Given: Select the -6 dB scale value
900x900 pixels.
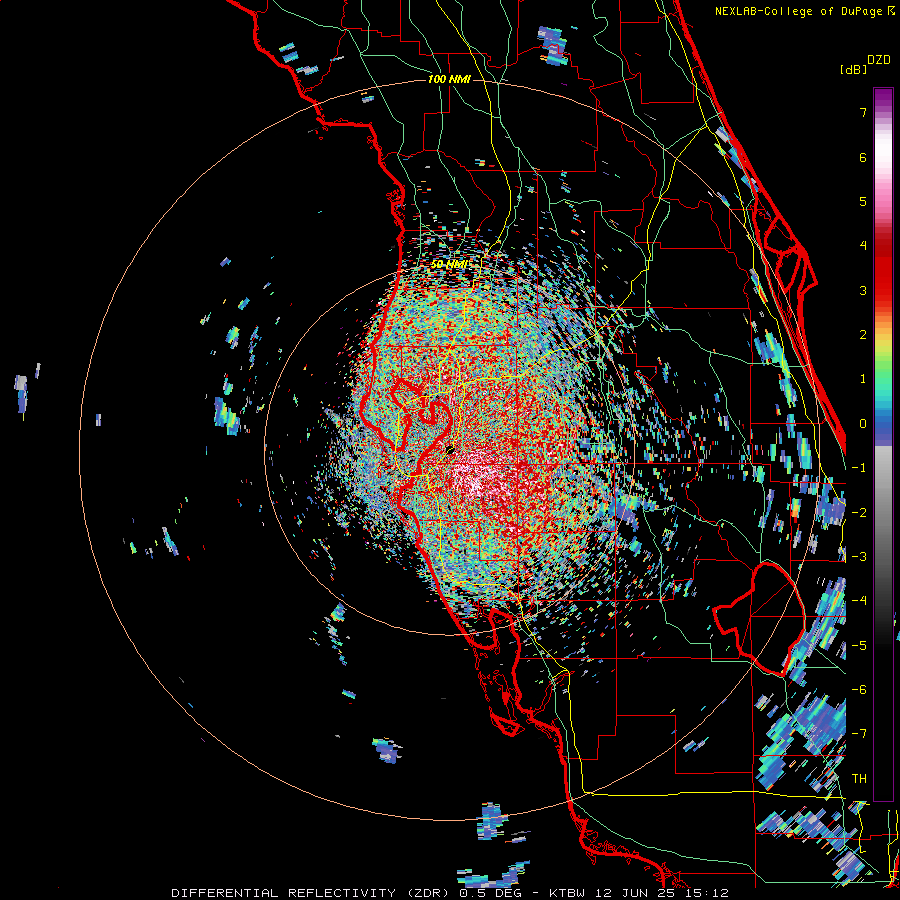Looking at the screenshot, I should click(x=859, y=689).
